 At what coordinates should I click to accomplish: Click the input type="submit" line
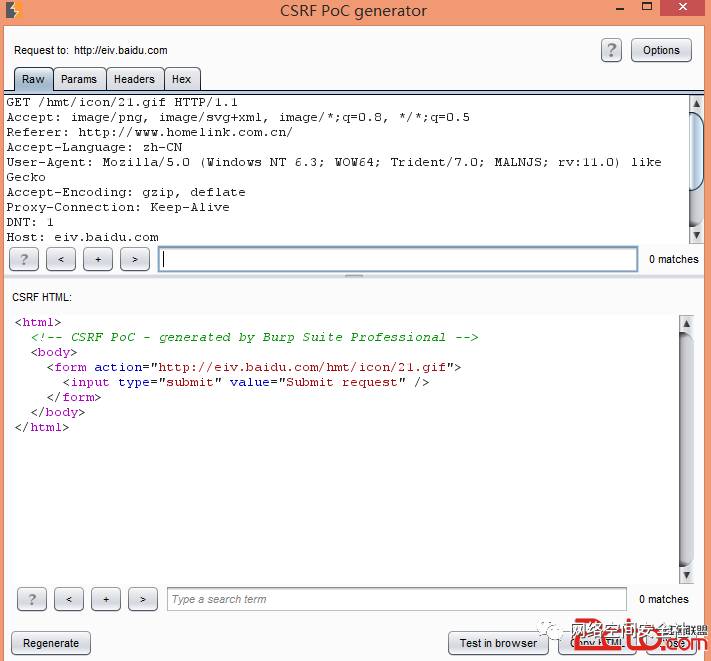pos(246,382)
